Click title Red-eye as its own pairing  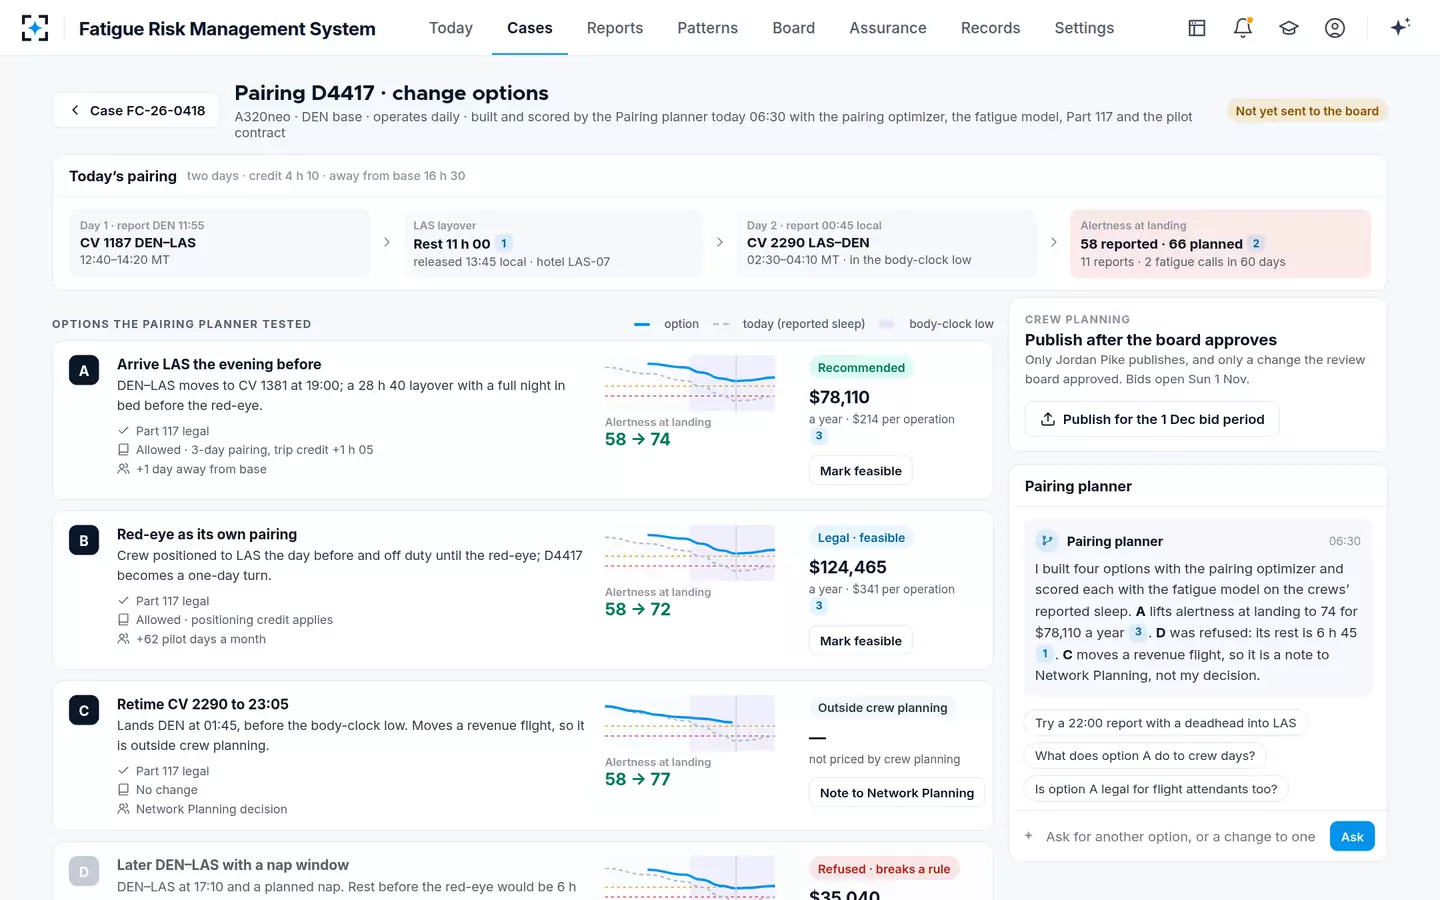(207, 534)
